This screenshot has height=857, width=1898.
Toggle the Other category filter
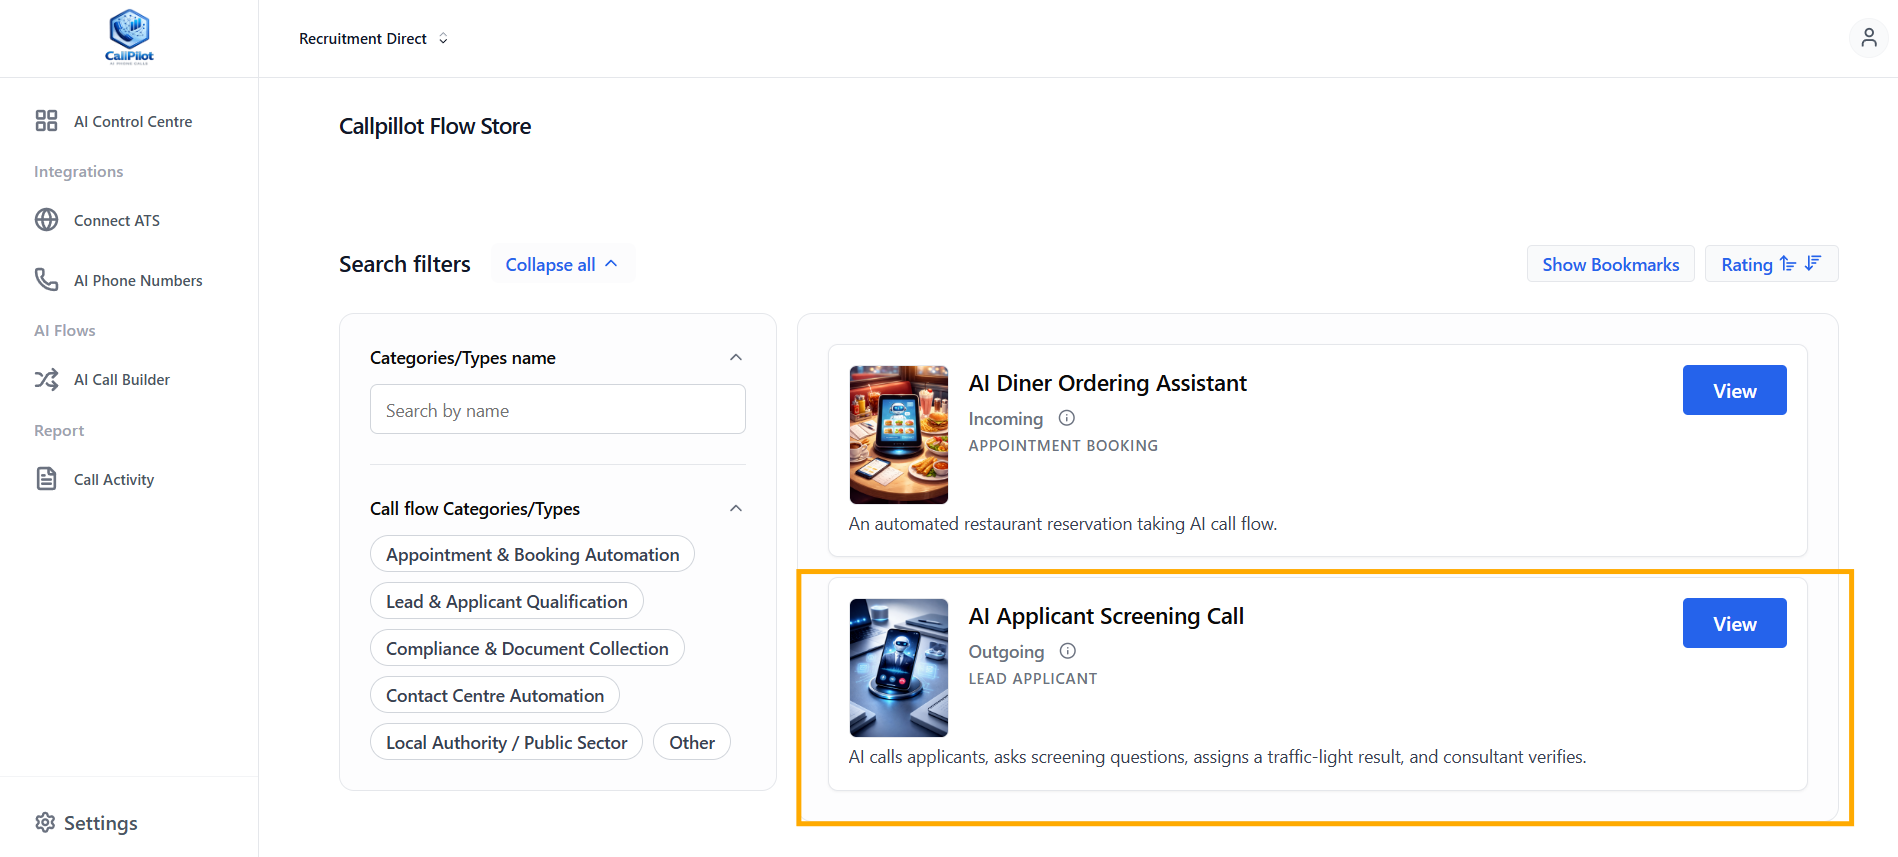point(692,742)
